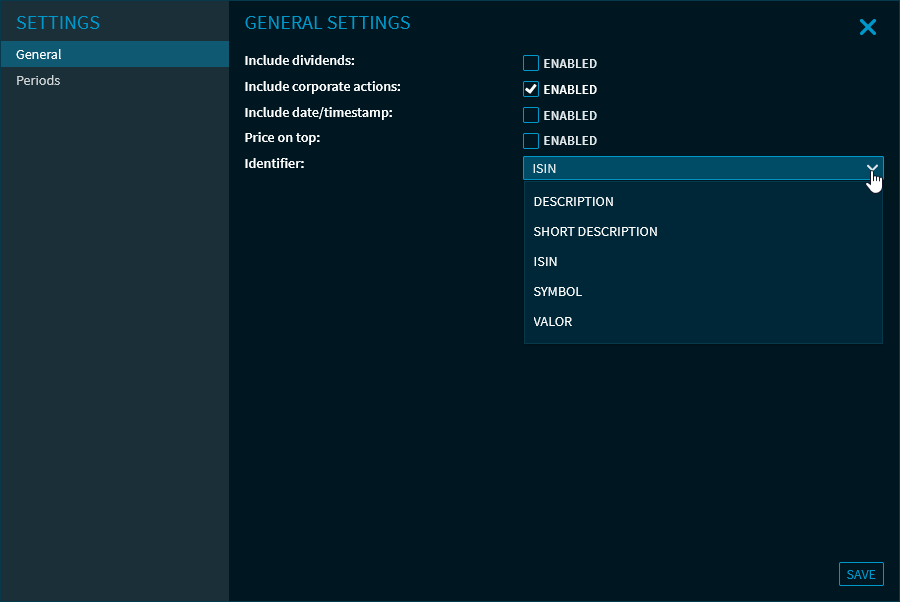This screenshot has width=900, height=602.
Task: Click the "Identifier:" field label
Action: (274, 162)
